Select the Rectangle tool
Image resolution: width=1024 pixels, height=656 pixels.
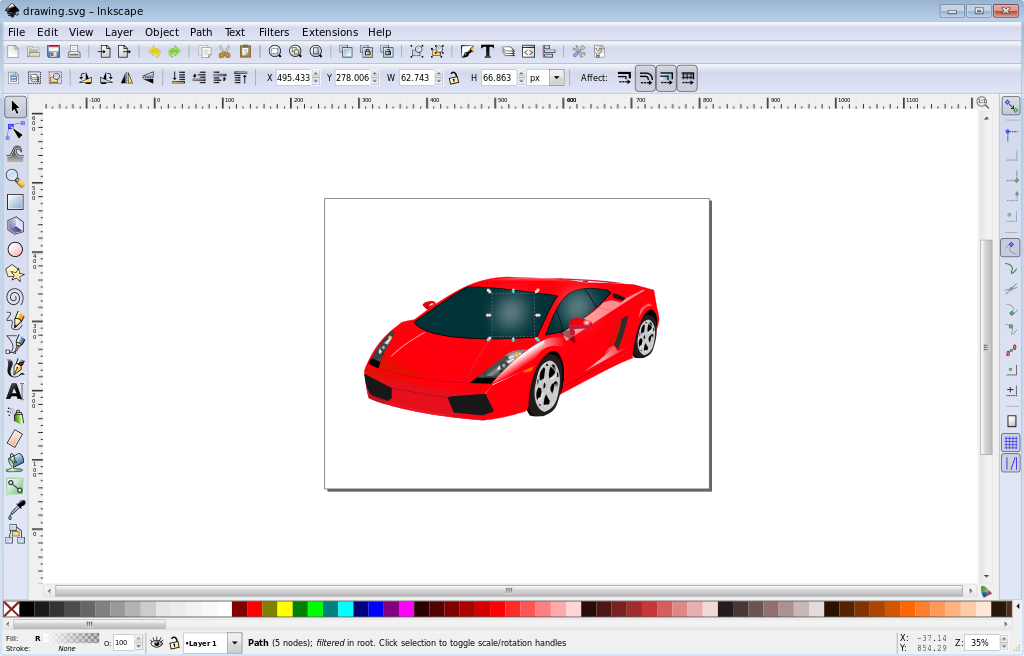point(15,202)
